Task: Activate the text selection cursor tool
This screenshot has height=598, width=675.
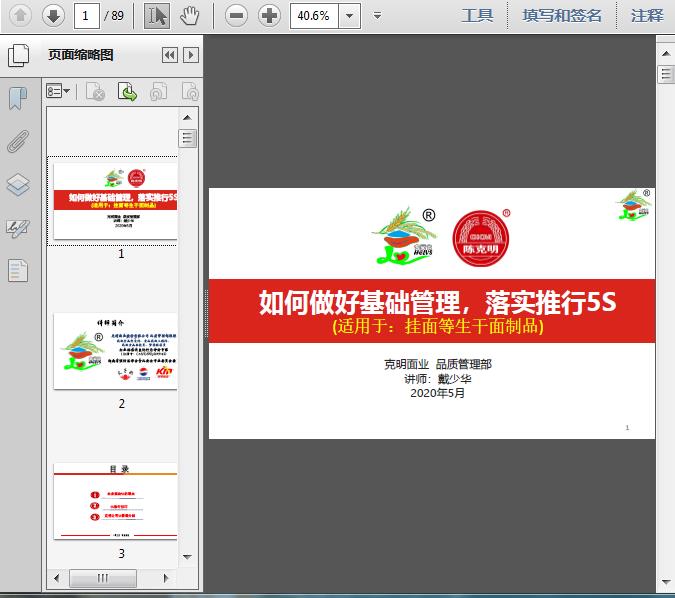Action: pos(157,16)
